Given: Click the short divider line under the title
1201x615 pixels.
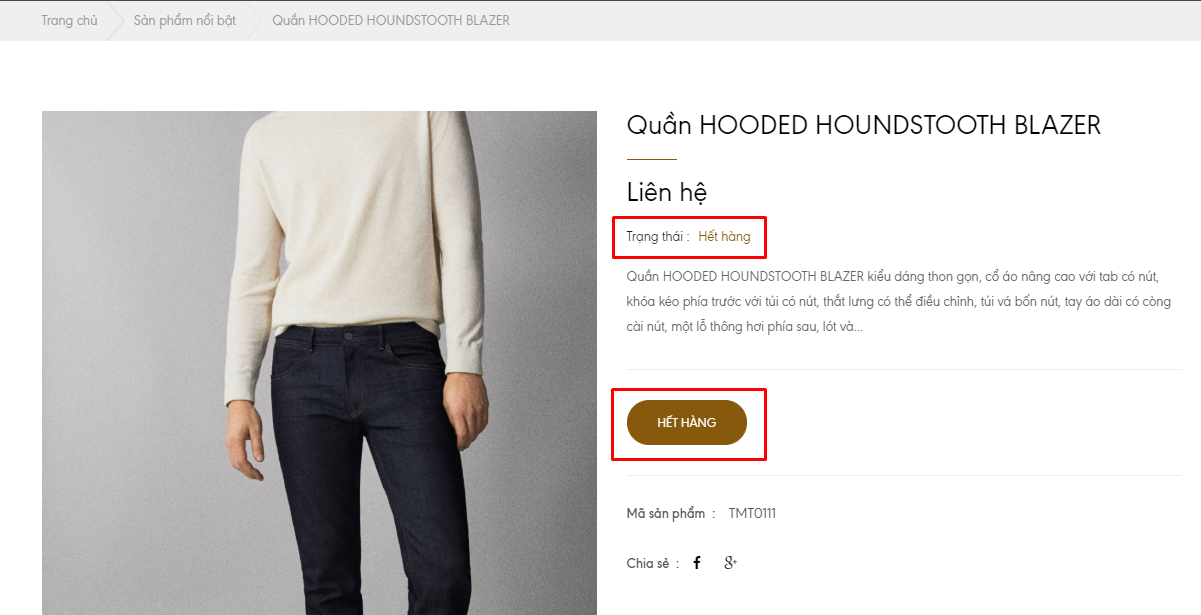Looking at the screenshot, I should [652, 159].
